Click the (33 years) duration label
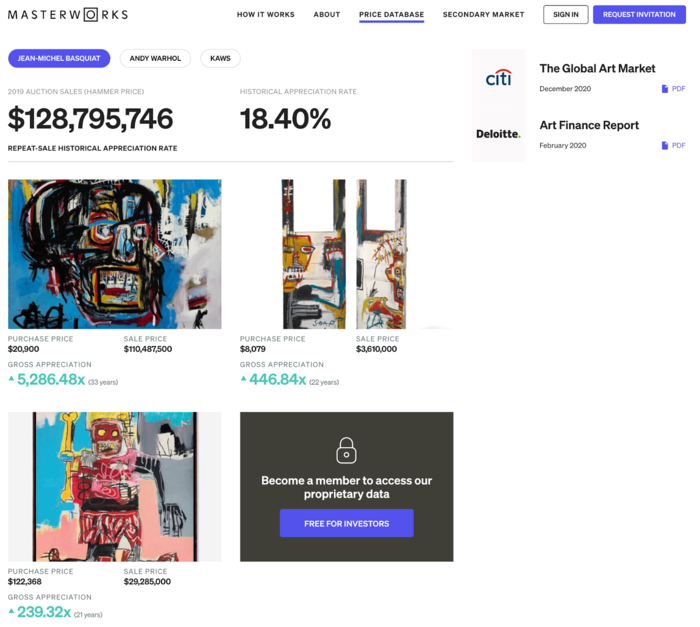 pyautogui.click(x=103, y=382)
